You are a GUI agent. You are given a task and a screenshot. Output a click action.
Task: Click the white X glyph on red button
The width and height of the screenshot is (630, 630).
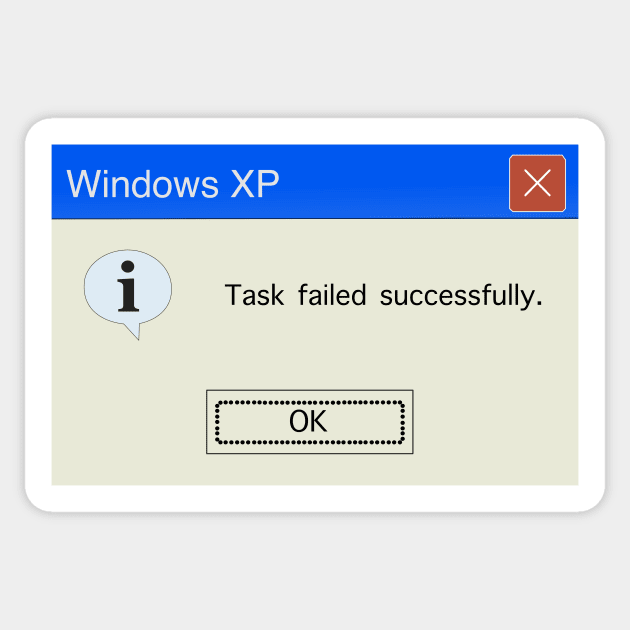click(537, 183)
